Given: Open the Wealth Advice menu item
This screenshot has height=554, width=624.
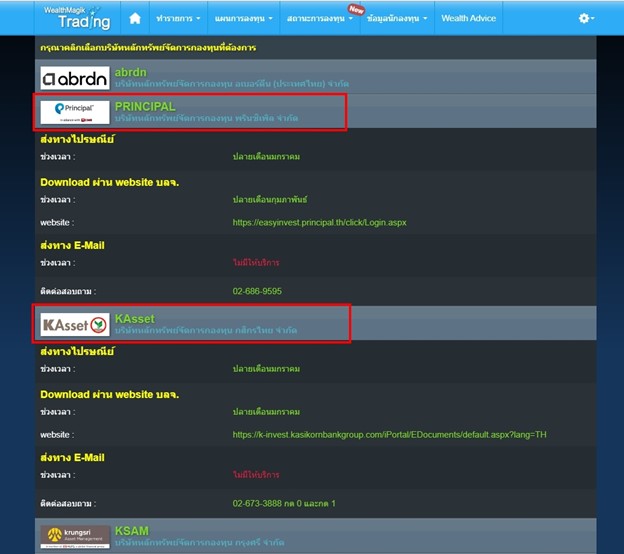Looking at the screenshot, I should point(468,18).
